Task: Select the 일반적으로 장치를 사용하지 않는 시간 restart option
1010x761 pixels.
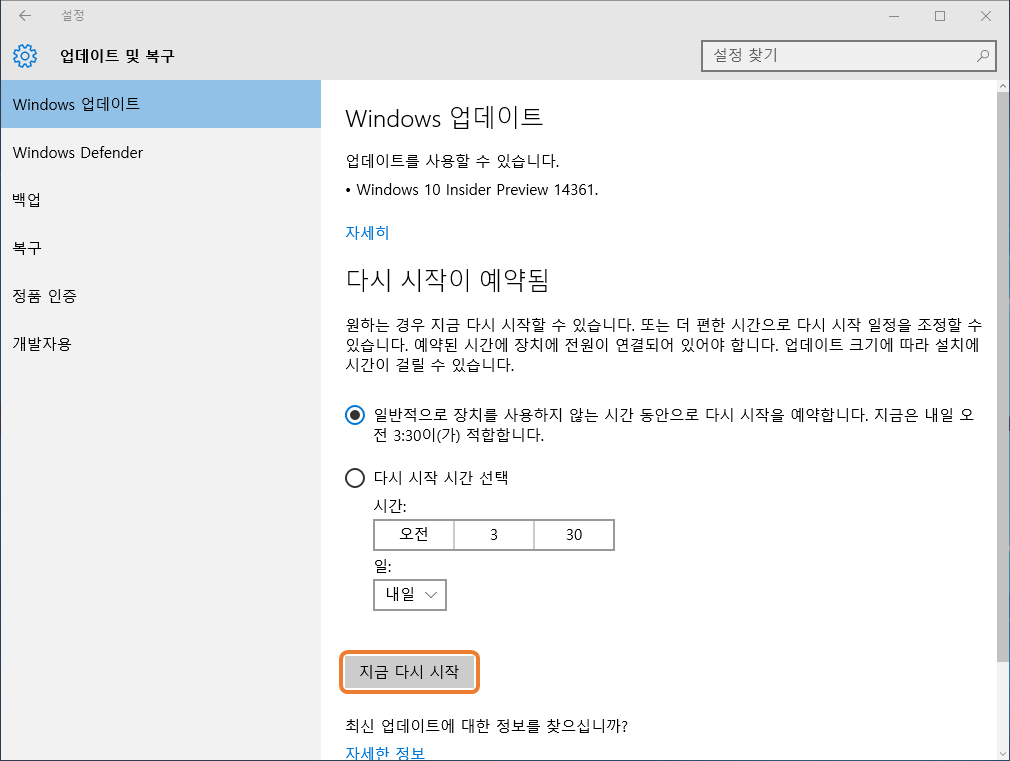Action: click(x=355, y=414)
